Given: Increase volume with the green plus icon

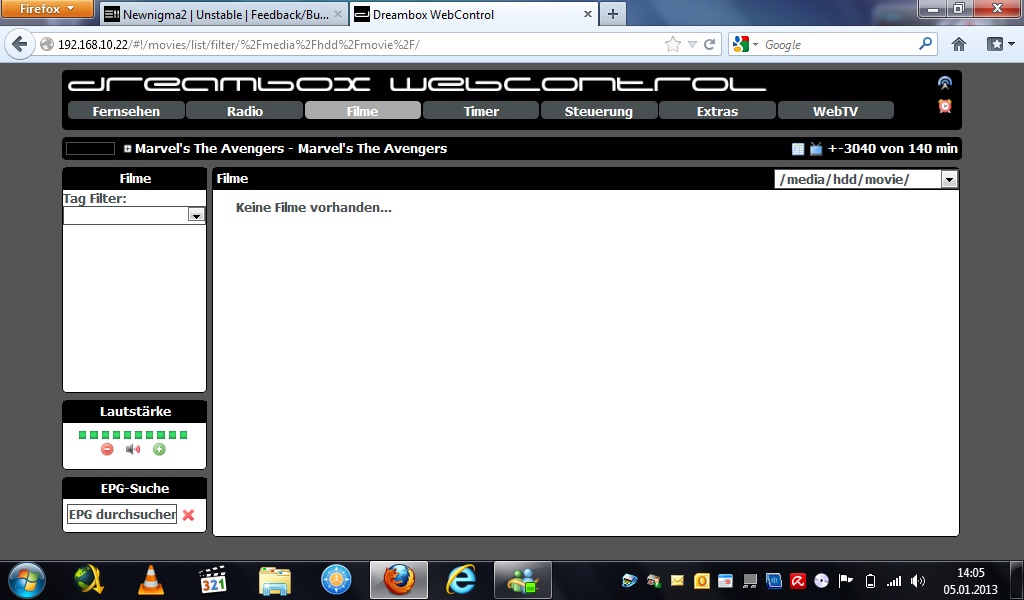Looking at the screenshot, I should click(x=159, y=450).
